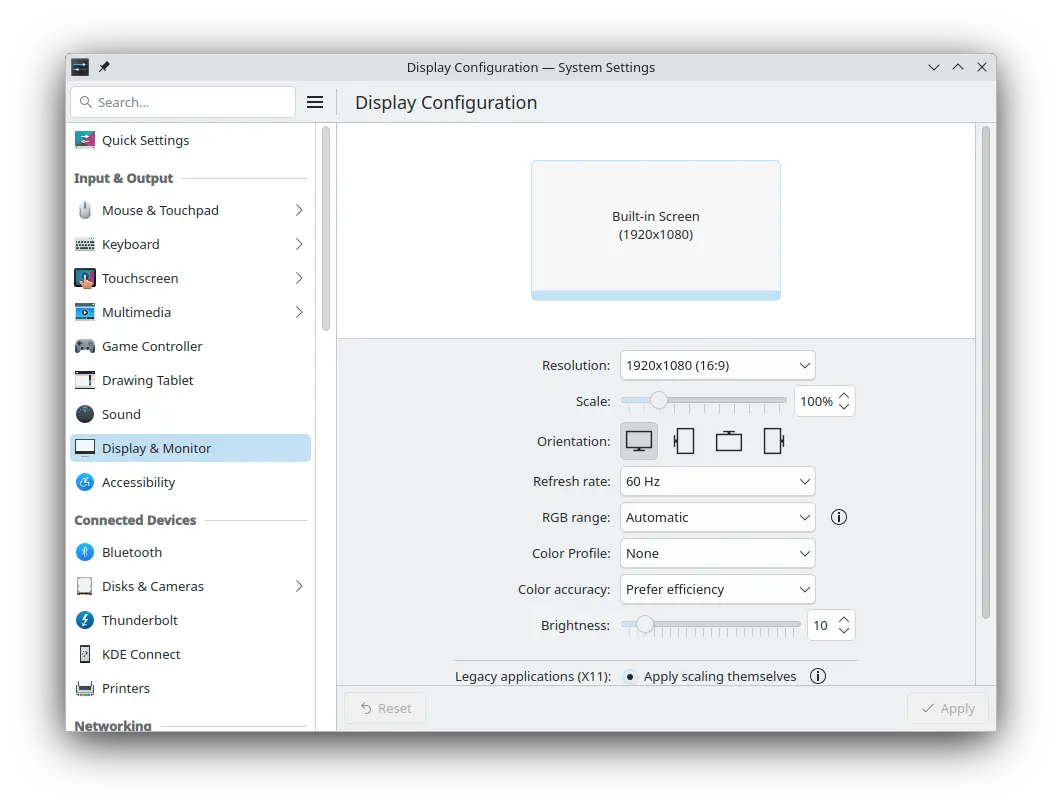Click the Search settings input field

[x=190, y=102]
